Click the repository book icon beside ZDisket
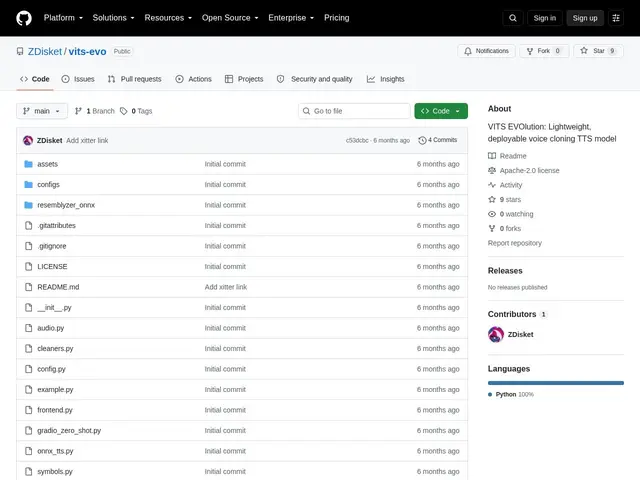The height and width of the screenshot is (480, 640). (x=20, y=51)
